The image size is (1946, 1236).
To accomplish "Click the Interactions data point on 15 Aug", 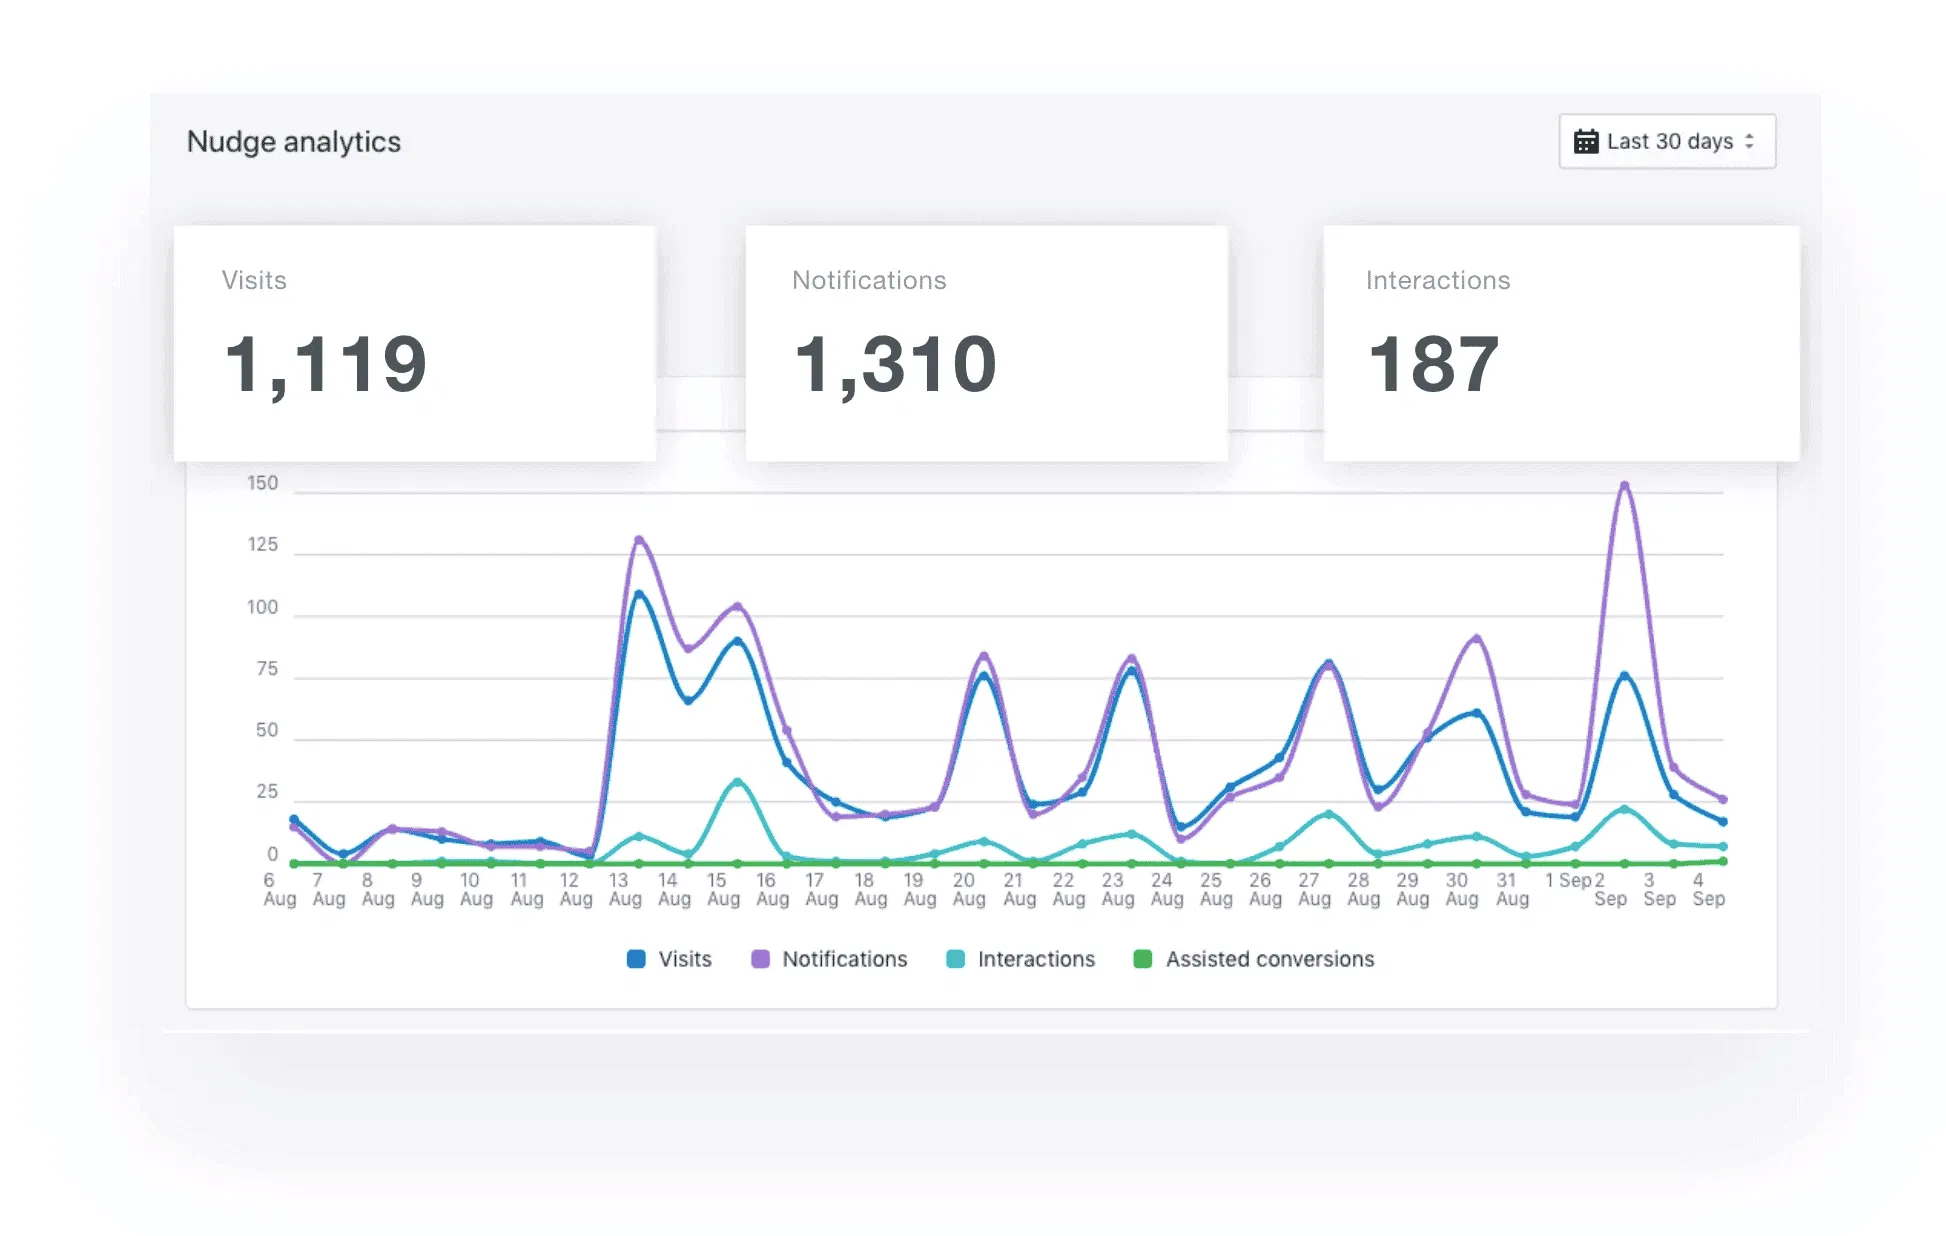I will [737, 782].
